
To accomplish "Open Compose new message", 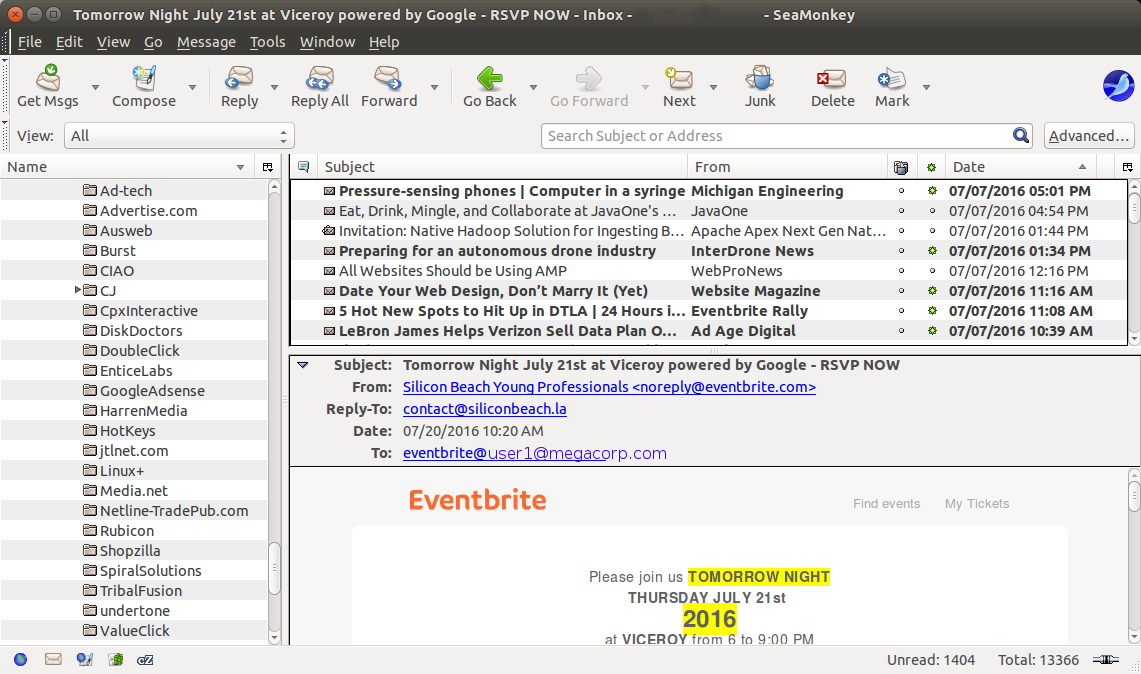I will click(x=143, y=85).
